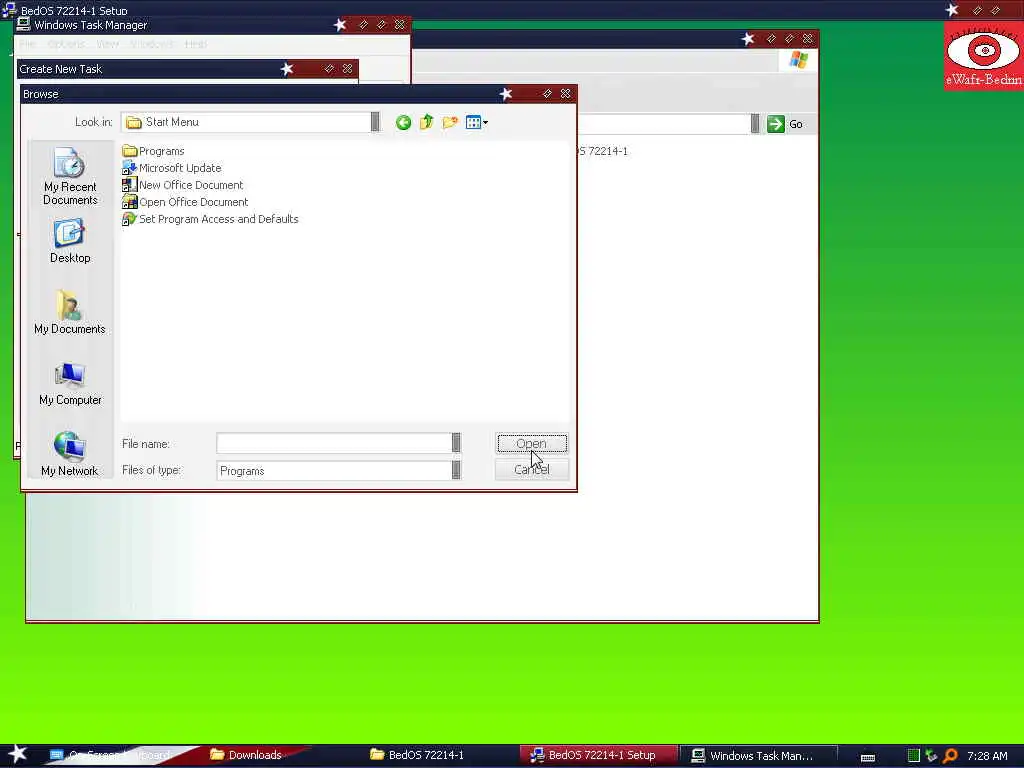Click the BedOS Setup title bar icon
The width and height of the screenshot is (1024, 768).
[9, 9]
